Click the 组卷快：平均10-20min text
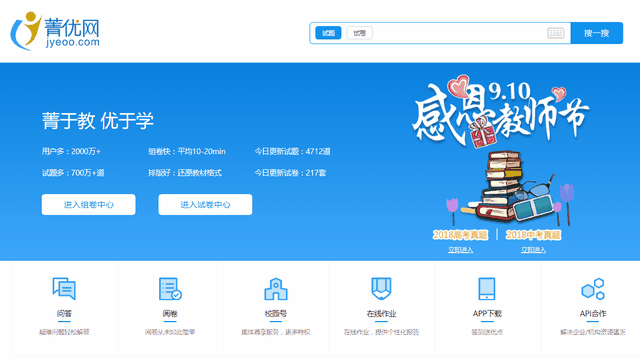 point(187,152)
